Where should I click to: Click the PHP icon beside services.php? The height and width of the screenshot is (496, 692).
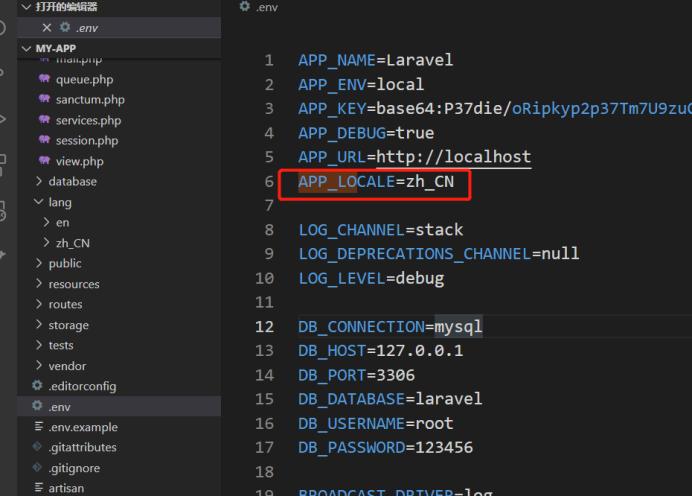coord(44,120)
